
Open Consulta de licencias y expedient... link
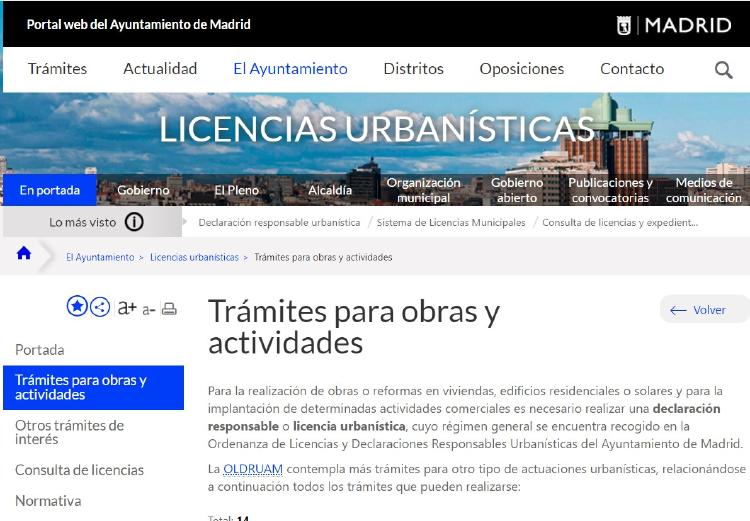tap(620, 222)
